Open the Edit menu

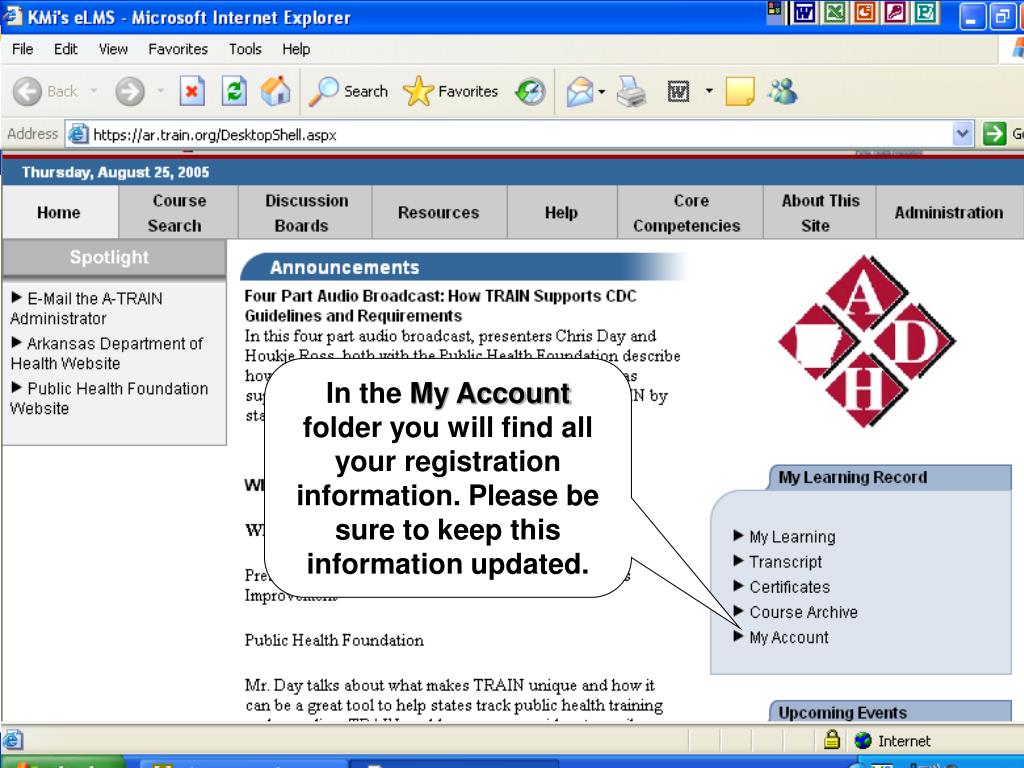65,49
